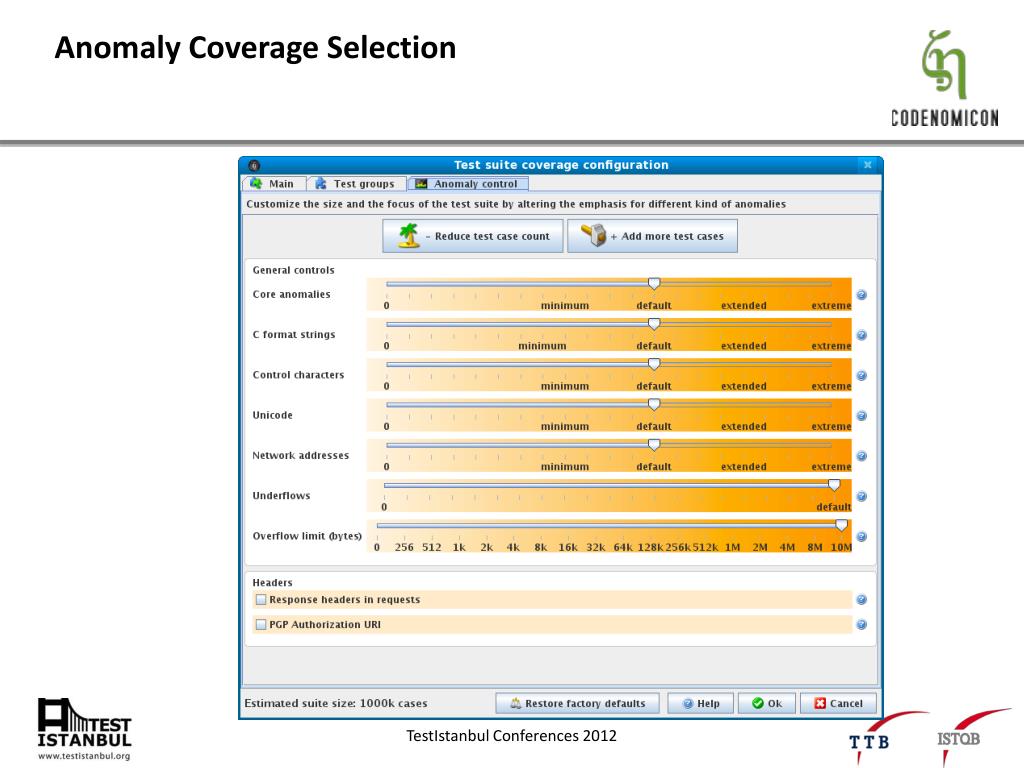Click the Help button
This screenshot has height=768, width=1024.
pos(701,703)
